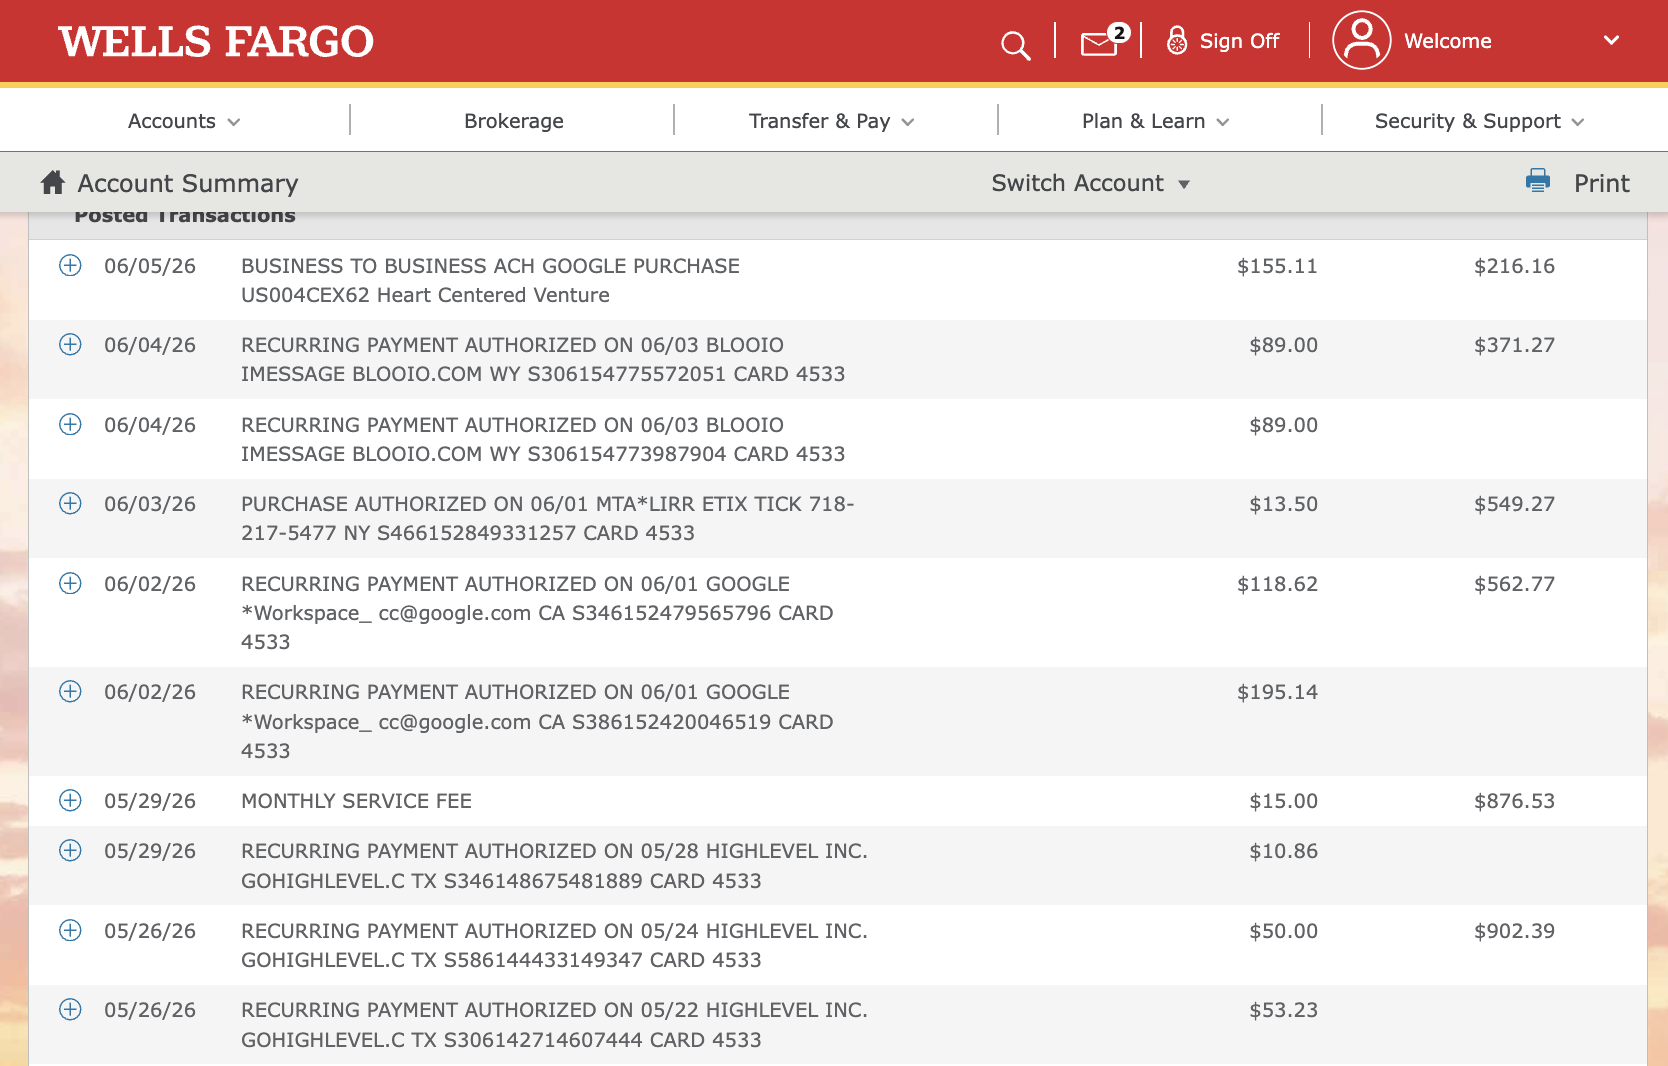
Task: Click the MTA*LIRR ETIX purchase description
Action: (547, 518)
